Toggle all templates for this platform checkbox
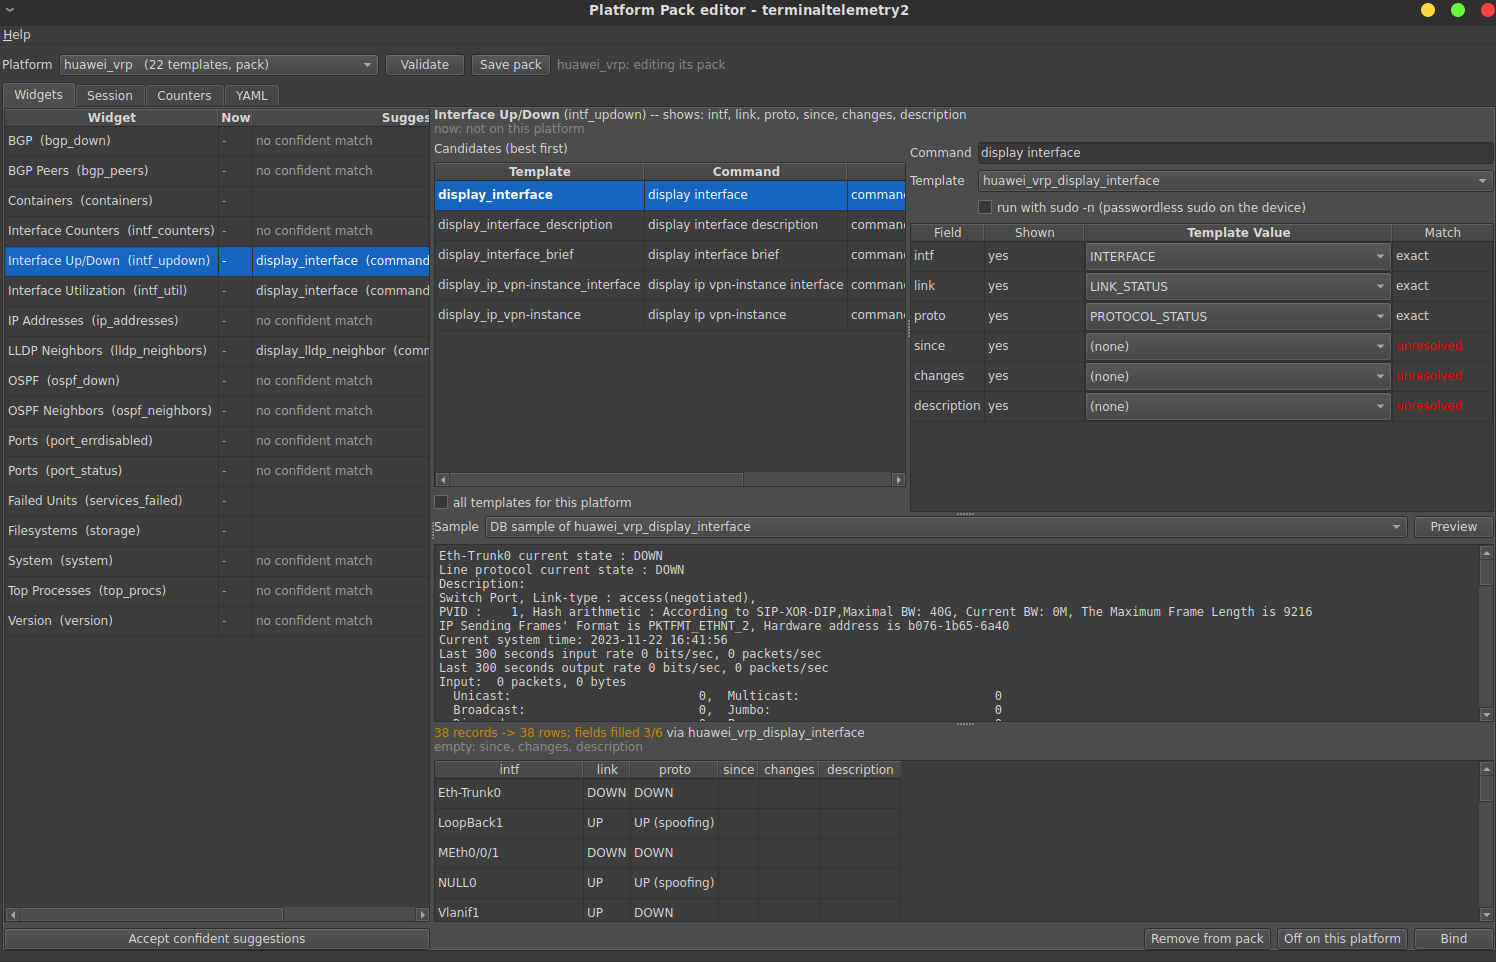The height and width of the screenshot is (962, 1496). click(441, 502)
